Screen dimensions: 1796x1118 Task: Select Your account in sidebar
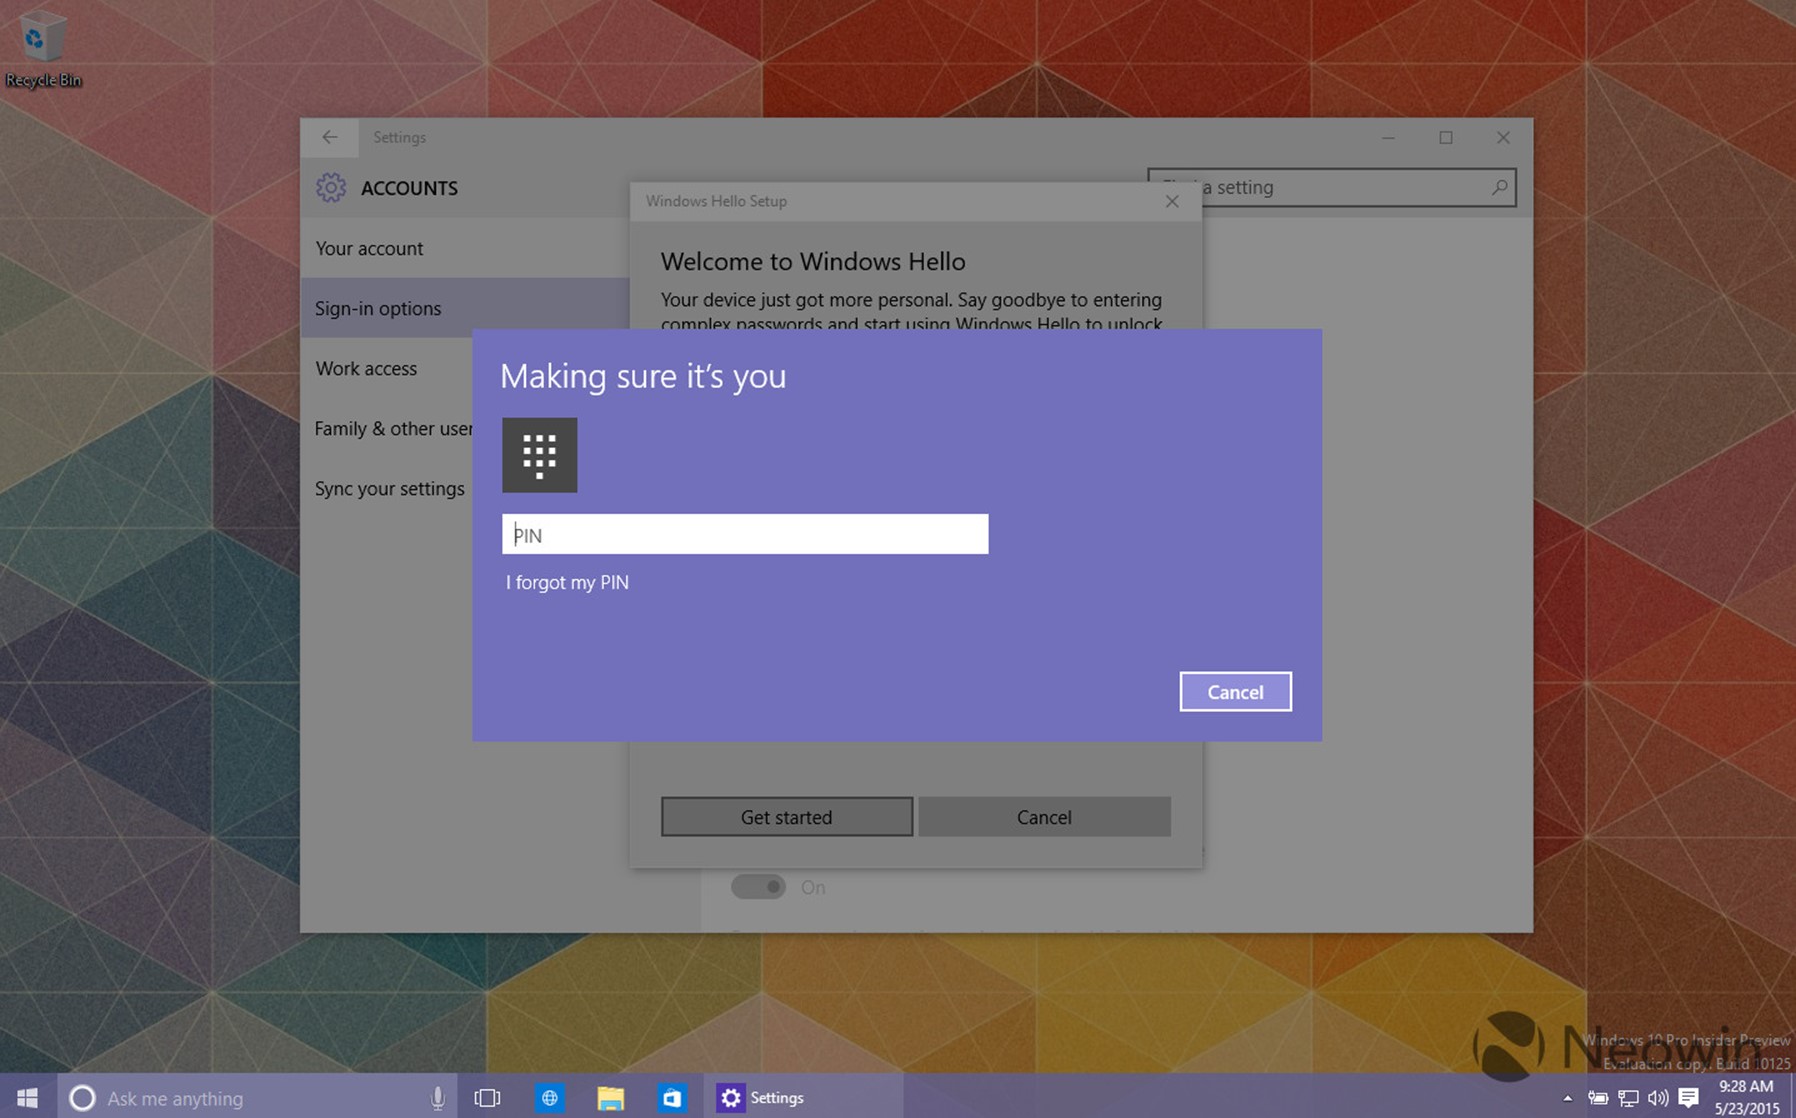coord(369,248)
